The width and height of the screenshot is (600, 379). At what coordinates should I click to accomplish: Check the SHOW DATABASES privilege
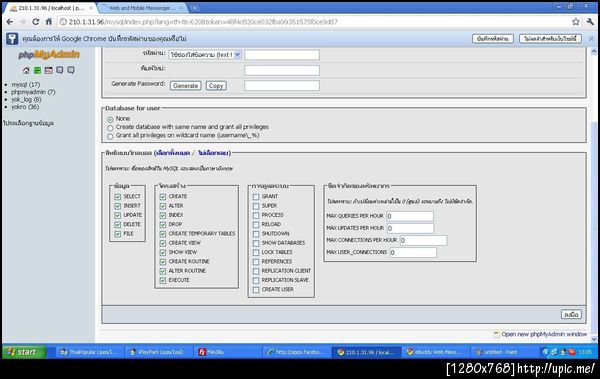click(256, 243)
